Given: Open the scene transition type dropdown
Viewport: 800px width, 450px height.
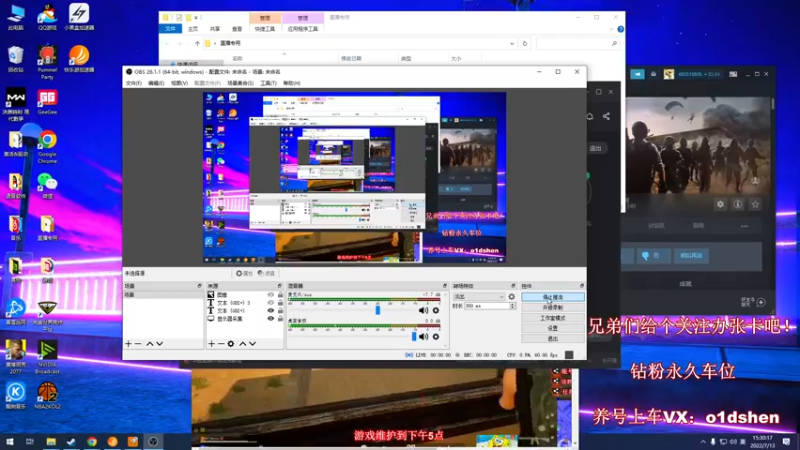Looking at the screenshot, I should tap(479, 296).
